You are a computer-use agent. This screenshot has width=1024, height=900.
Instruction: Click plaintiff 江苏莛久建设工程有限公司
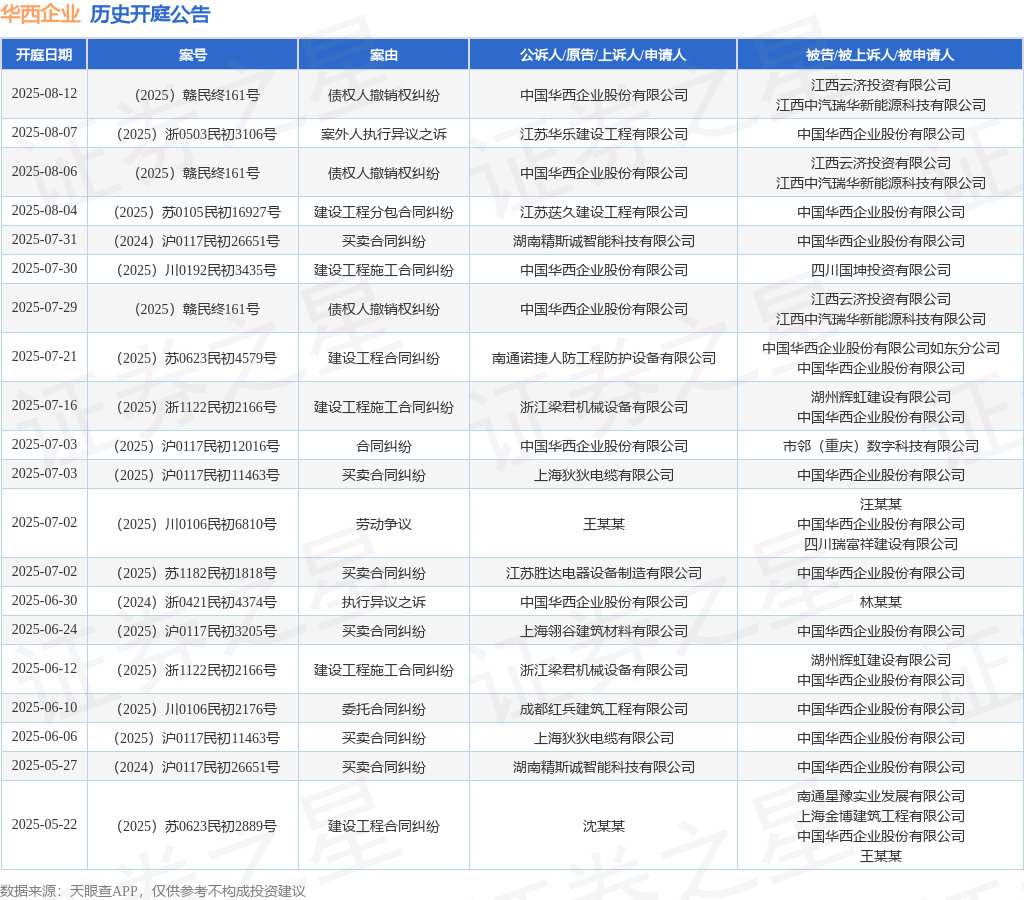(603, 212)
